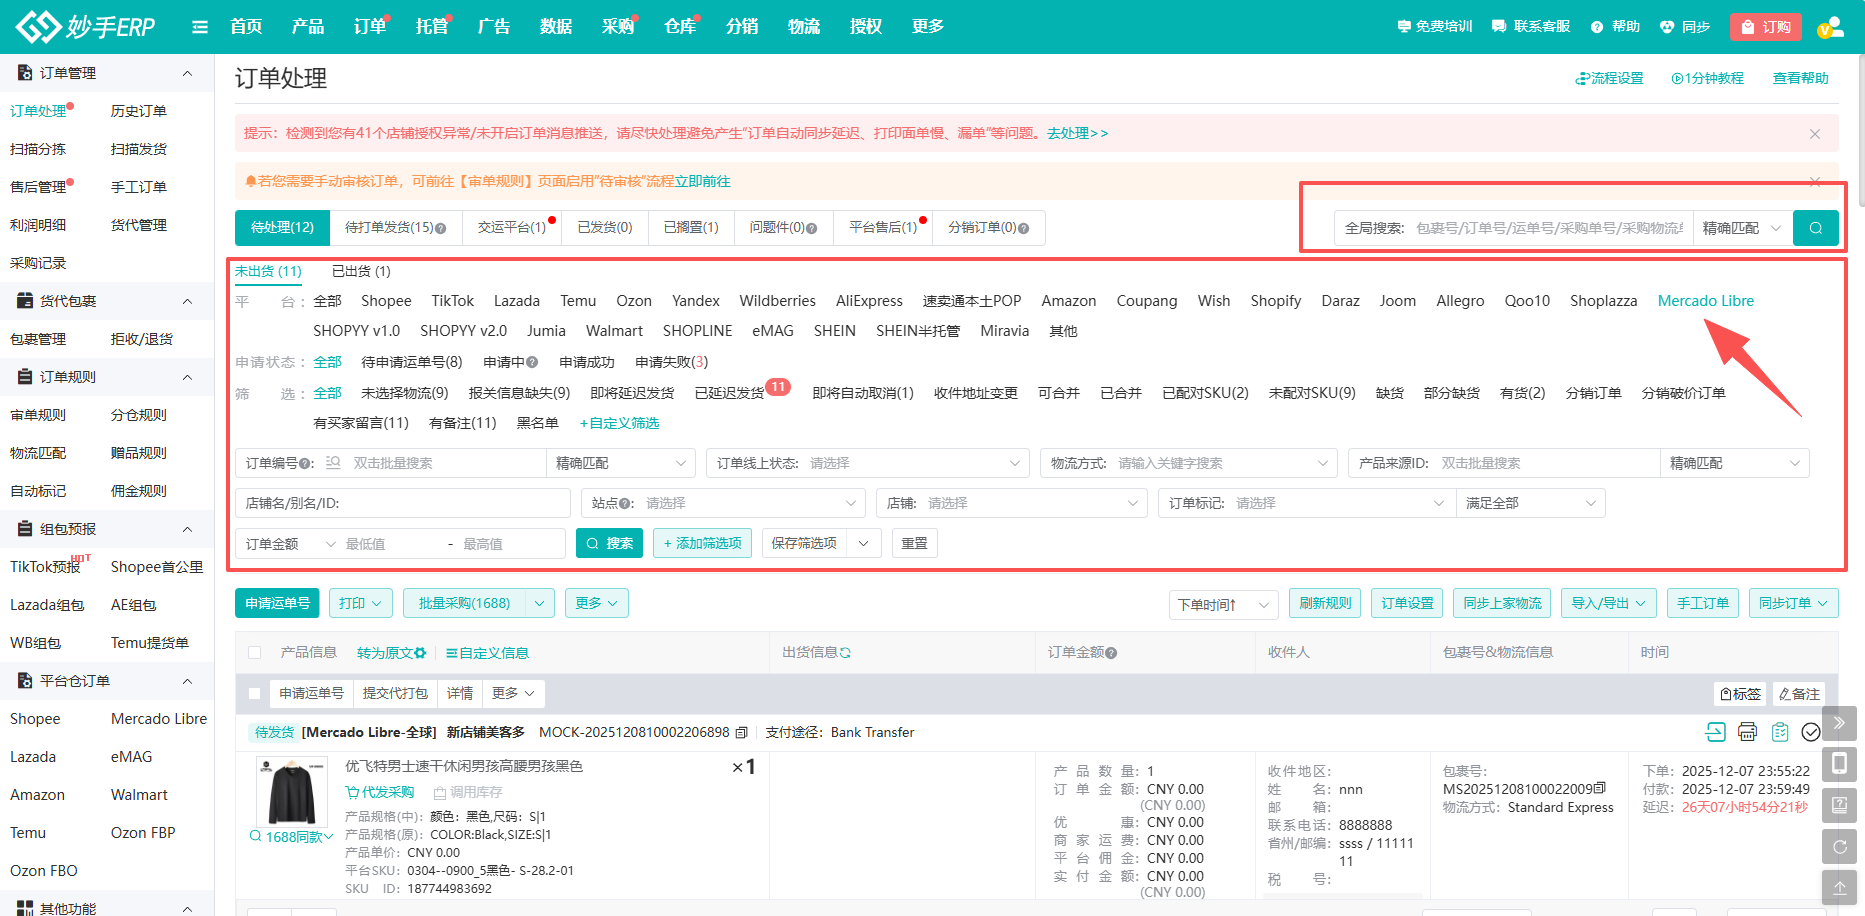
Task: Click the 最低值 amount input
Action: [390, 544]
